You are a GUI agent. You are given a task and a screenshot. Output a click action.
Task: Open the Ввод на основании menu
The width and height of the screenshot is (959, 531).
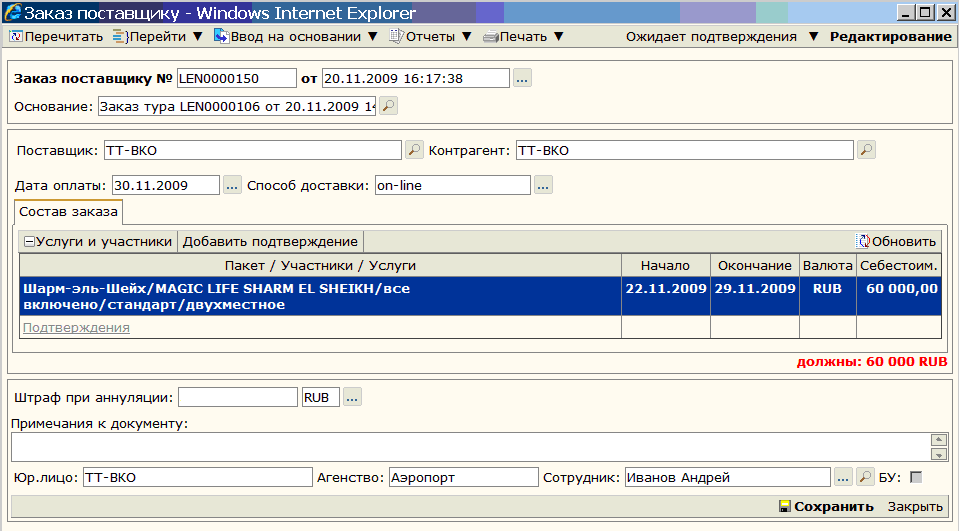295,37
